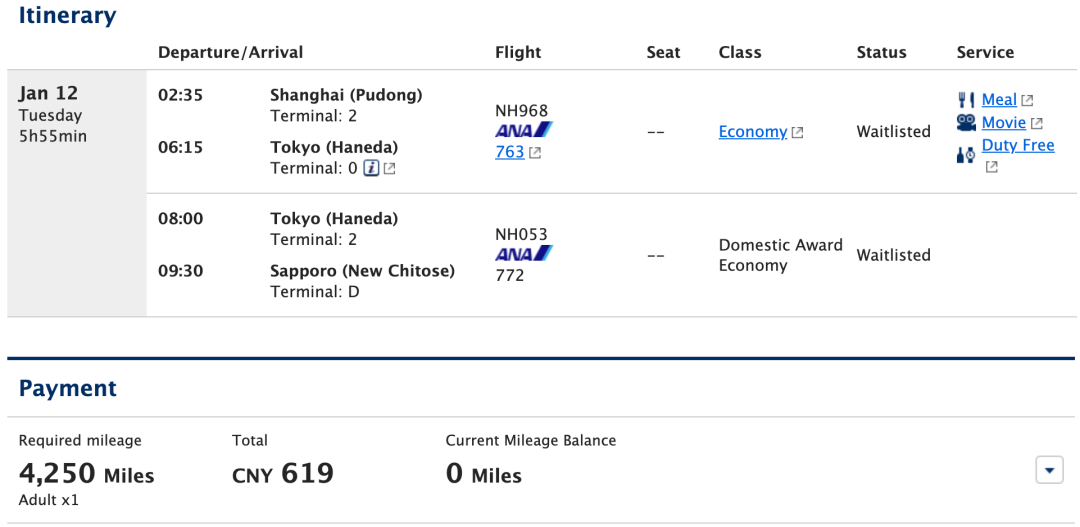Screen dimensions: 1080x527
Task: Click the Haneda terminal info icon
Action: (x=371, y=168)
